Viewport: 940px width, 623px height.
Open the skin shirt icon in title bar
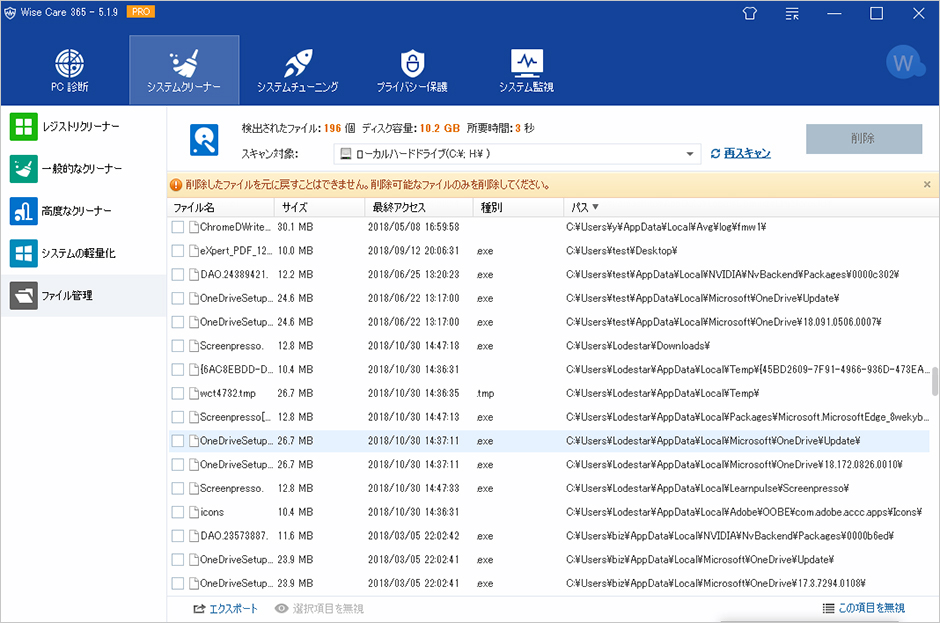click(749, 13)
